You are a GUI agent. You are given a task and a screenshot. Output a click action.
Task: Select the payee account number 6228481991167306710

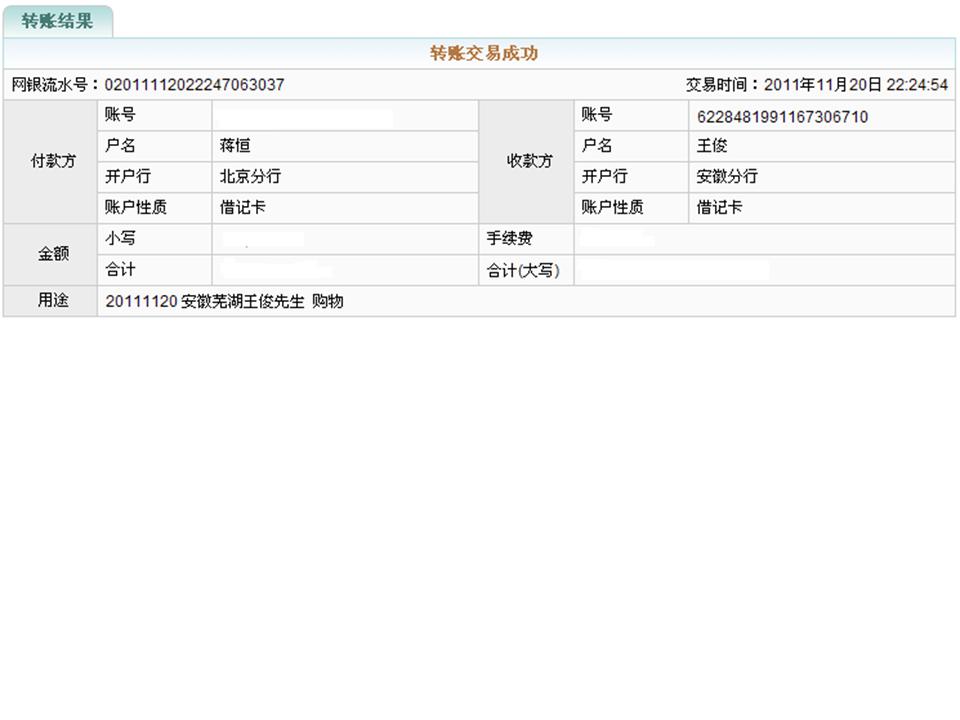pyautogui.click(x=782, y=117)
